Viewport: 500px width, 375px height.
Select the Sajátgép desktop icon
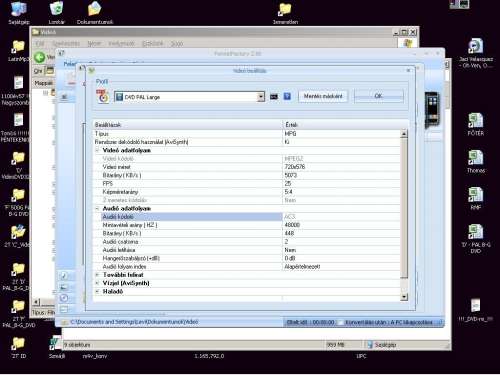click(19, 13)
